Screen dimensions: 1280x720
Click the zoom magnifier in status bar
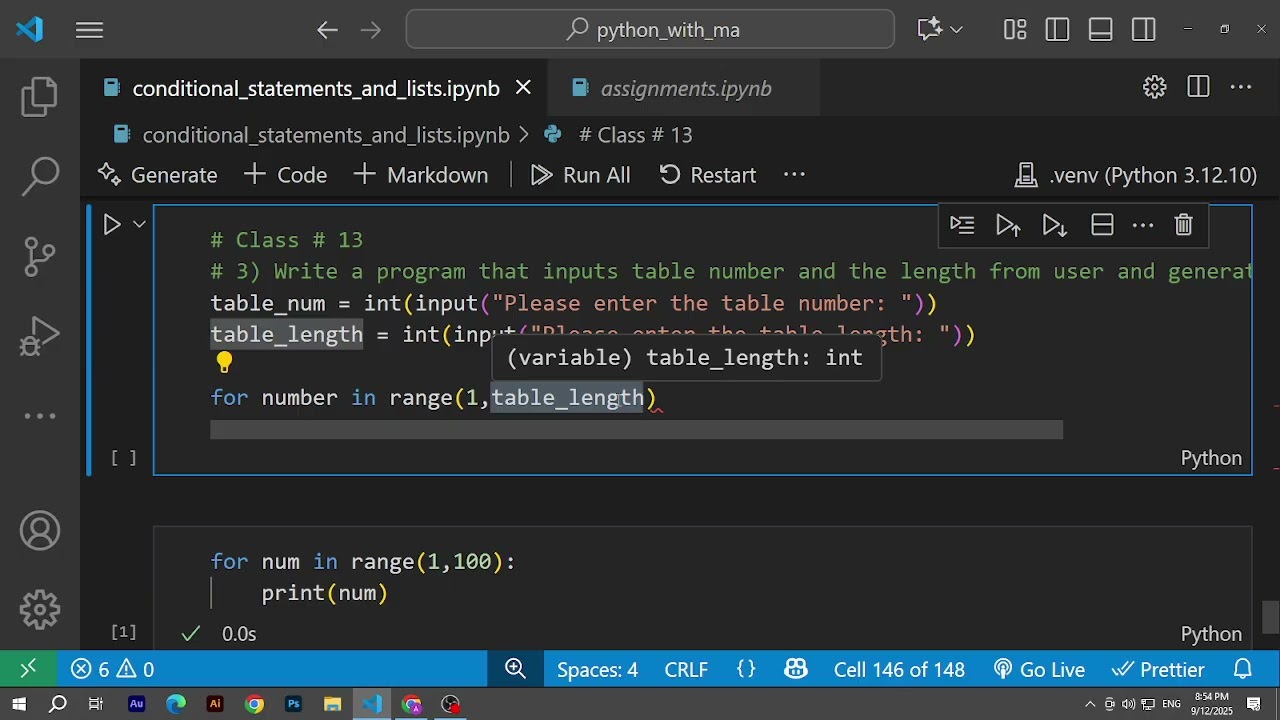pyautogui.click(x=516, y=669)
